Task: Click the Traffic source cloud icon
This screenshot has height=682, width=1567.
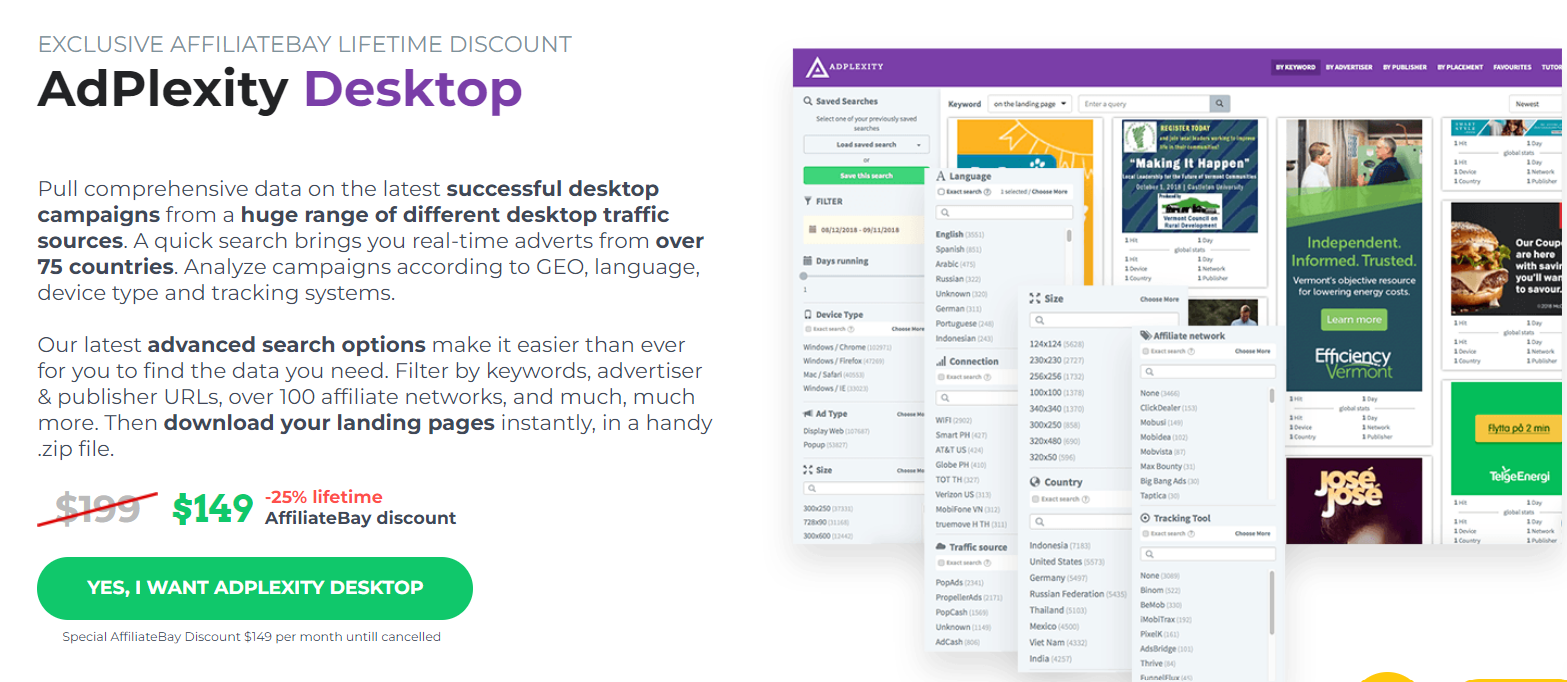Action: (x=941, y=547)
